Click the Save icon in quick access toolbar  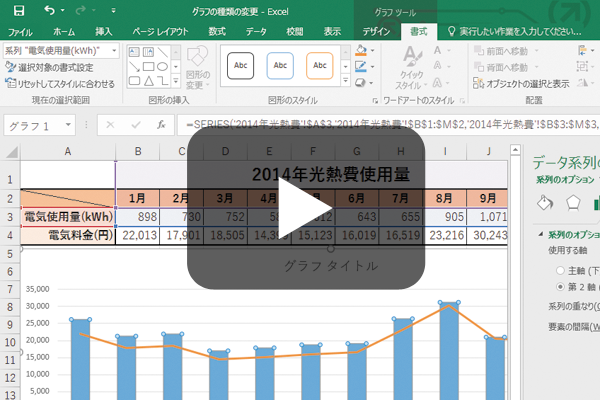click(x=19, y=10)
